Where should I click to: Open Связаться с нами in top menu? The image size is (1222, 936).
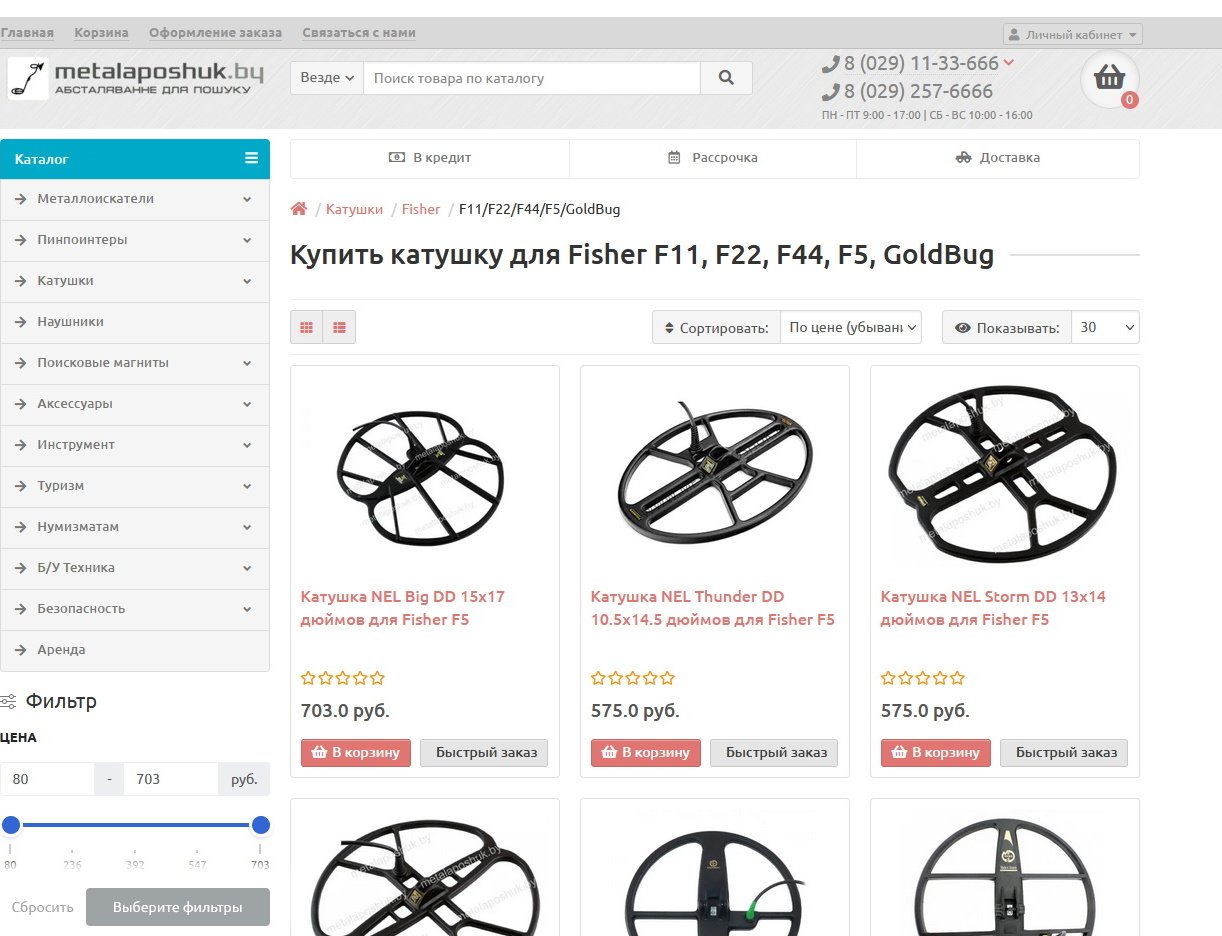point(359,33)
